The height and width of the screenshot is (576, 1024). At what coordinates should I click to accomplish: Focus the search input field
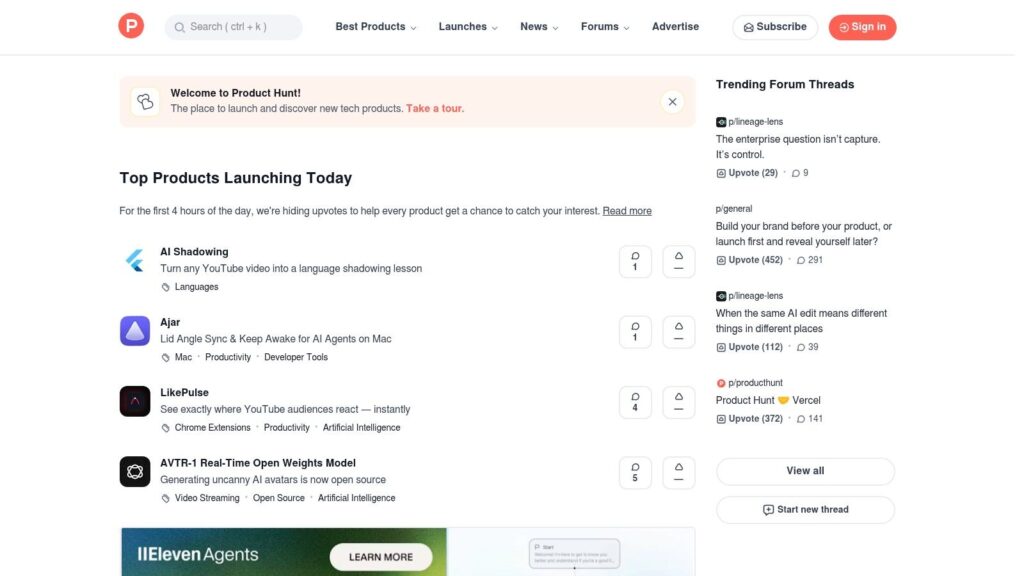point(234,27)
